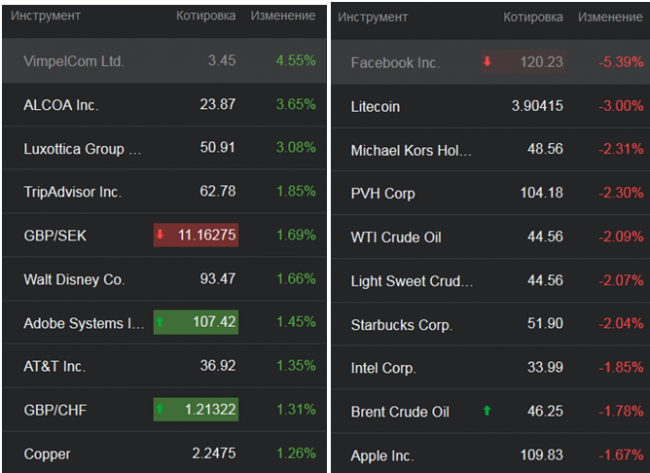Open Litecoin quote in right table

click(x=376, y=106)
